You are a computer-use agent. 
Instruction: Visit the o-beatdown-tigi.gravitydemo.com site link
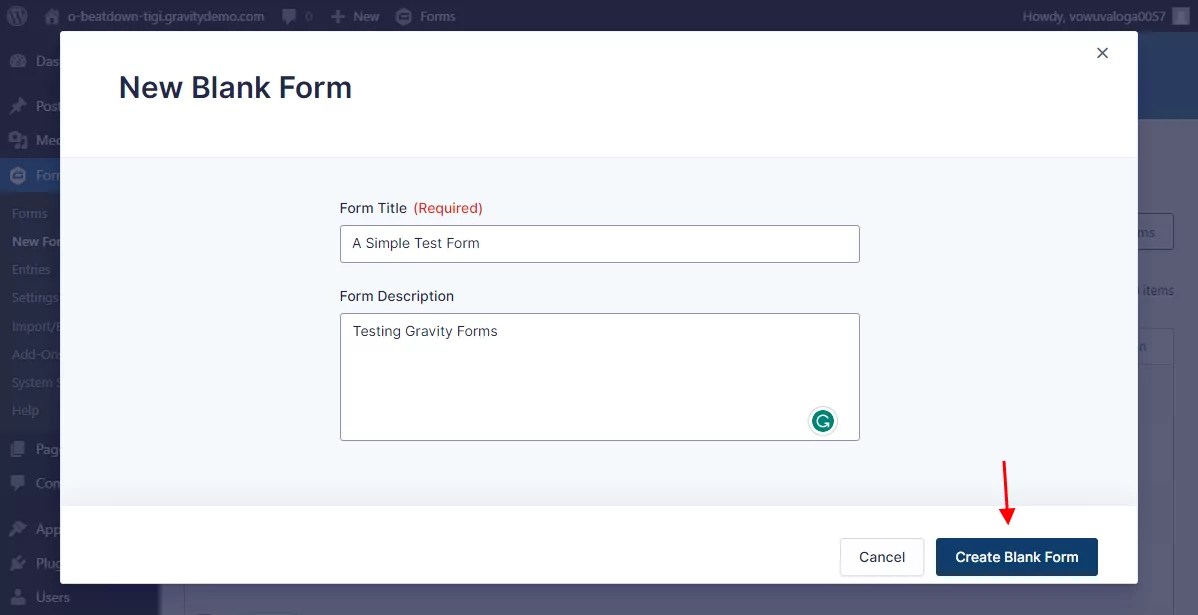click(x=165, y=16)
